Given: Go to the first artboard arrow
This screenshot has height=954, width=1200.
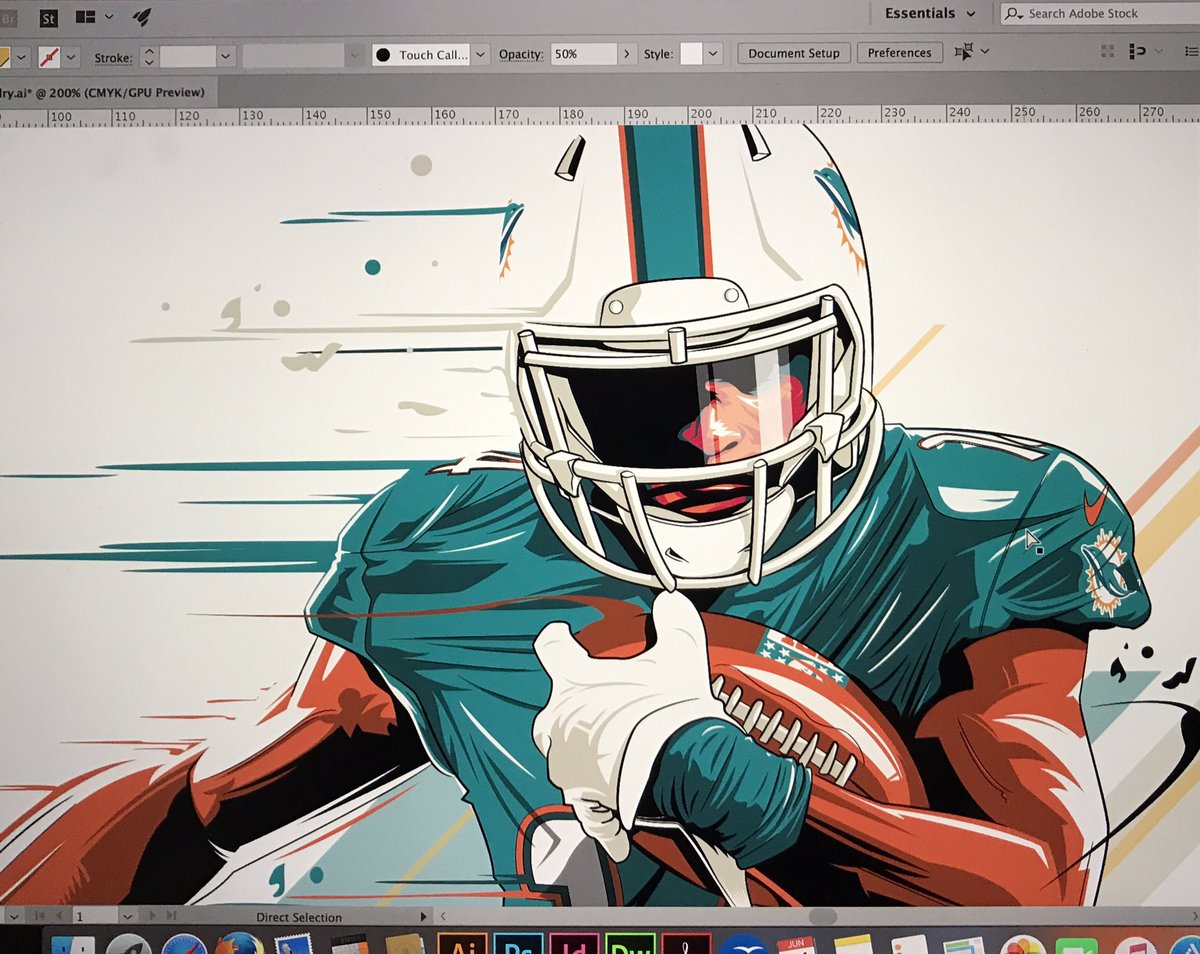Looking at the screenshot, I should tap(39, 916).
